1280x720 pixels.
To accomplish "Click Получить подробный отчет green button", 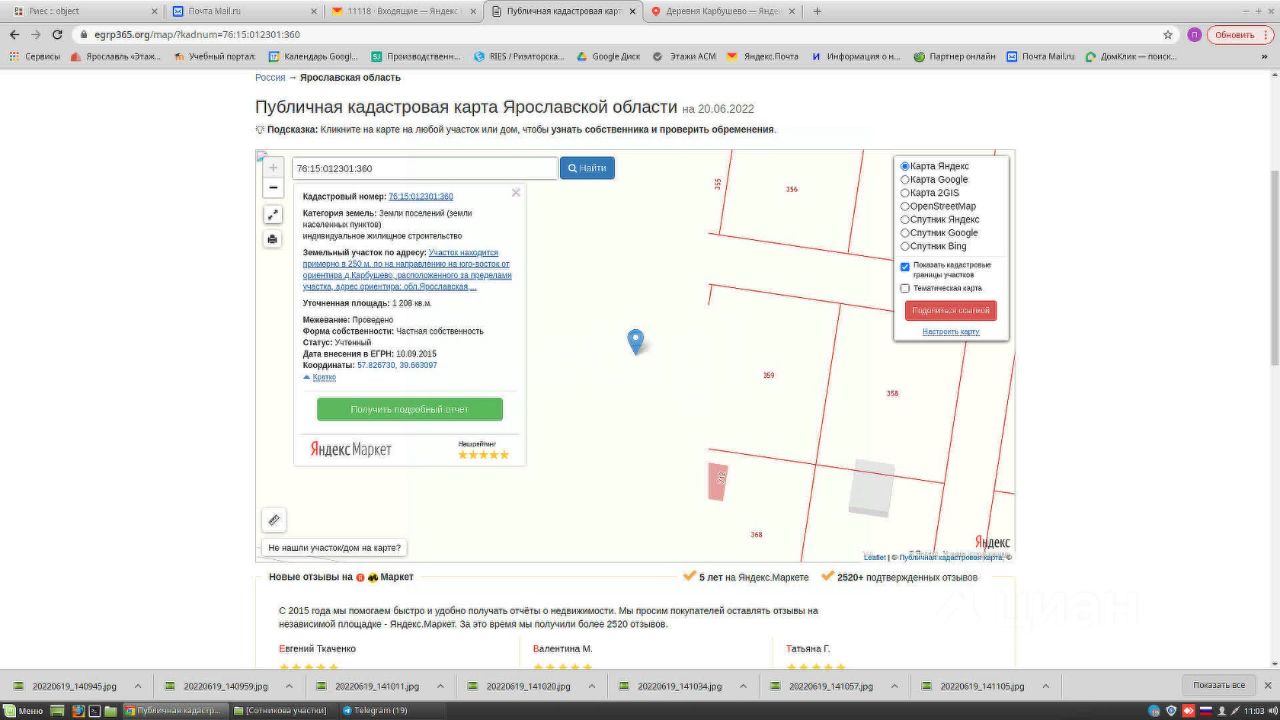I will [x=410, y=409].
